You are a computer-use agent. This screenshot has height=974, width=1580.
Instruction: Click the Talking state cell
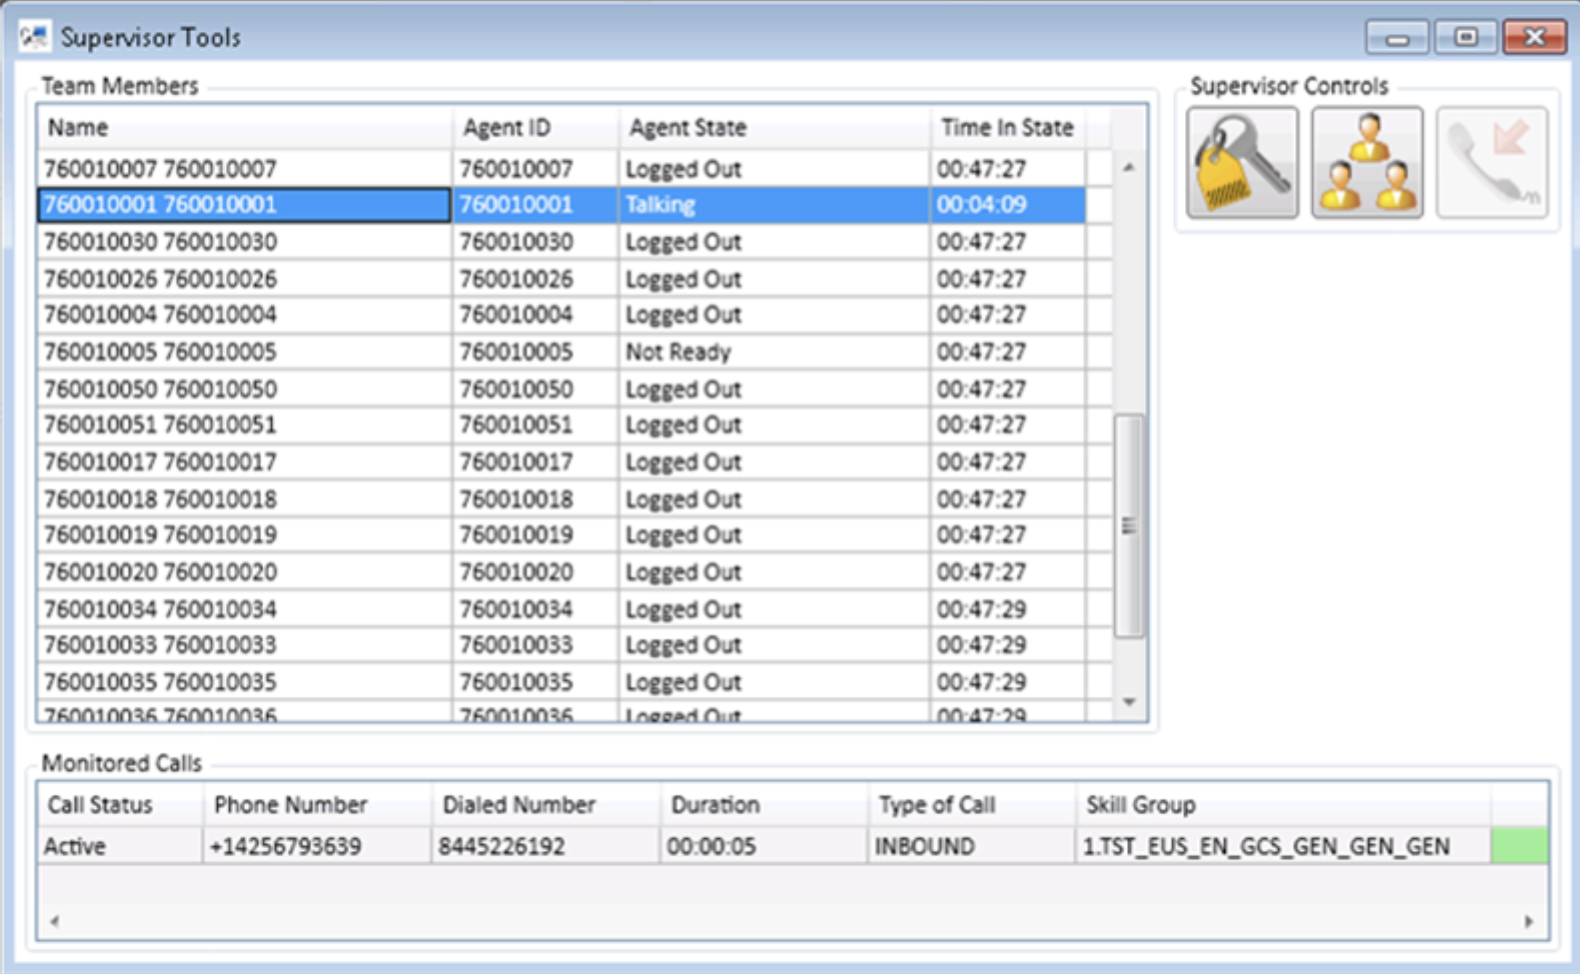(775, 204)
